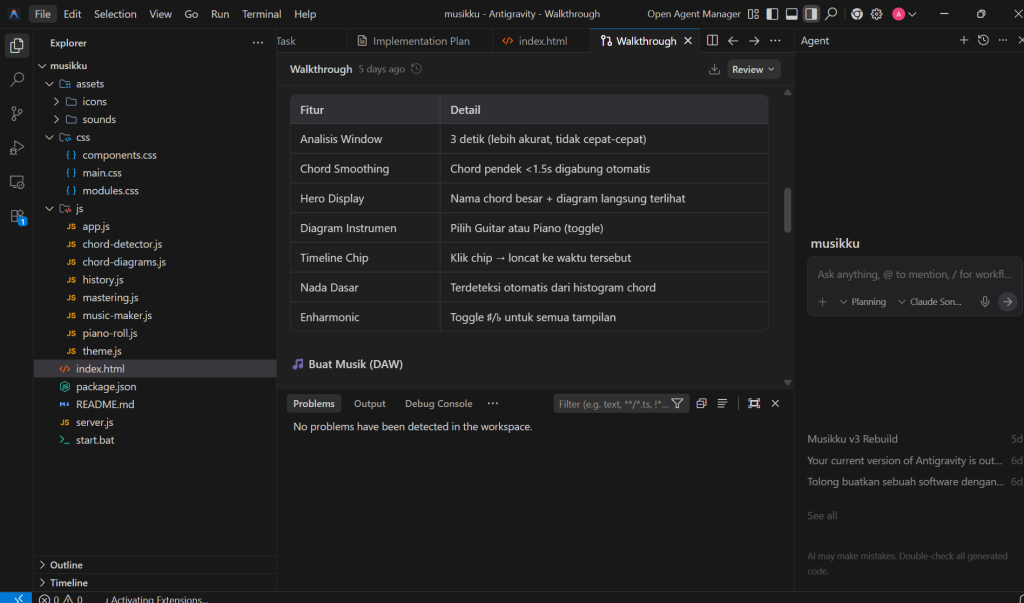Open the Run and Debug view
This screenshot has width=1024, height=603.
[17, 148]
